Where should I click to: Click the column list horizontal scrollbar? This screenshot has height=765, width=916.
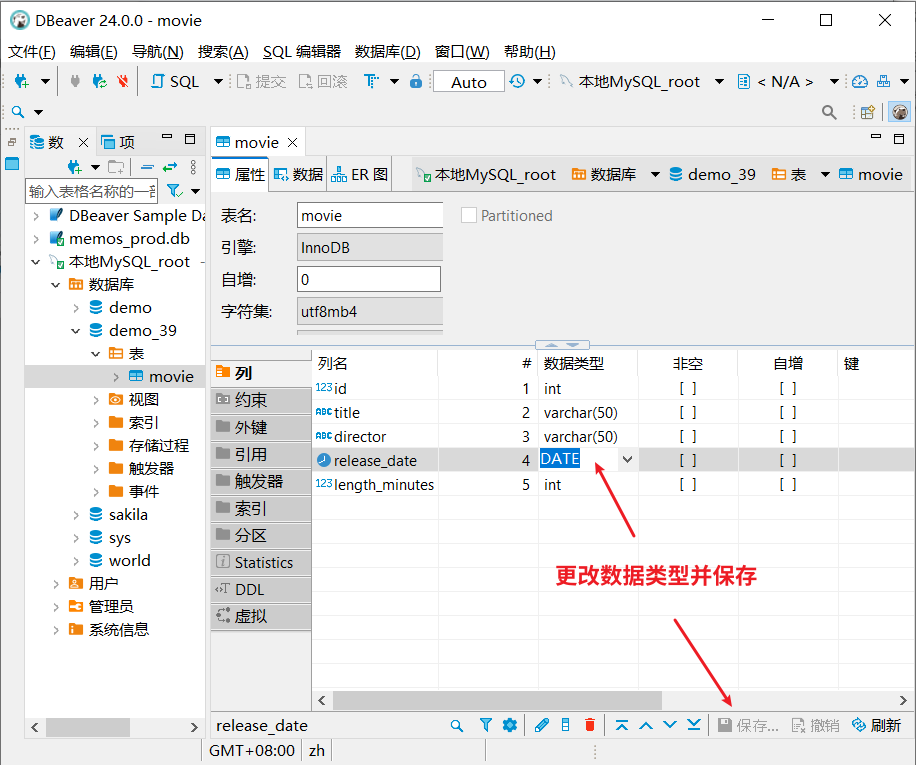point(497,700)
